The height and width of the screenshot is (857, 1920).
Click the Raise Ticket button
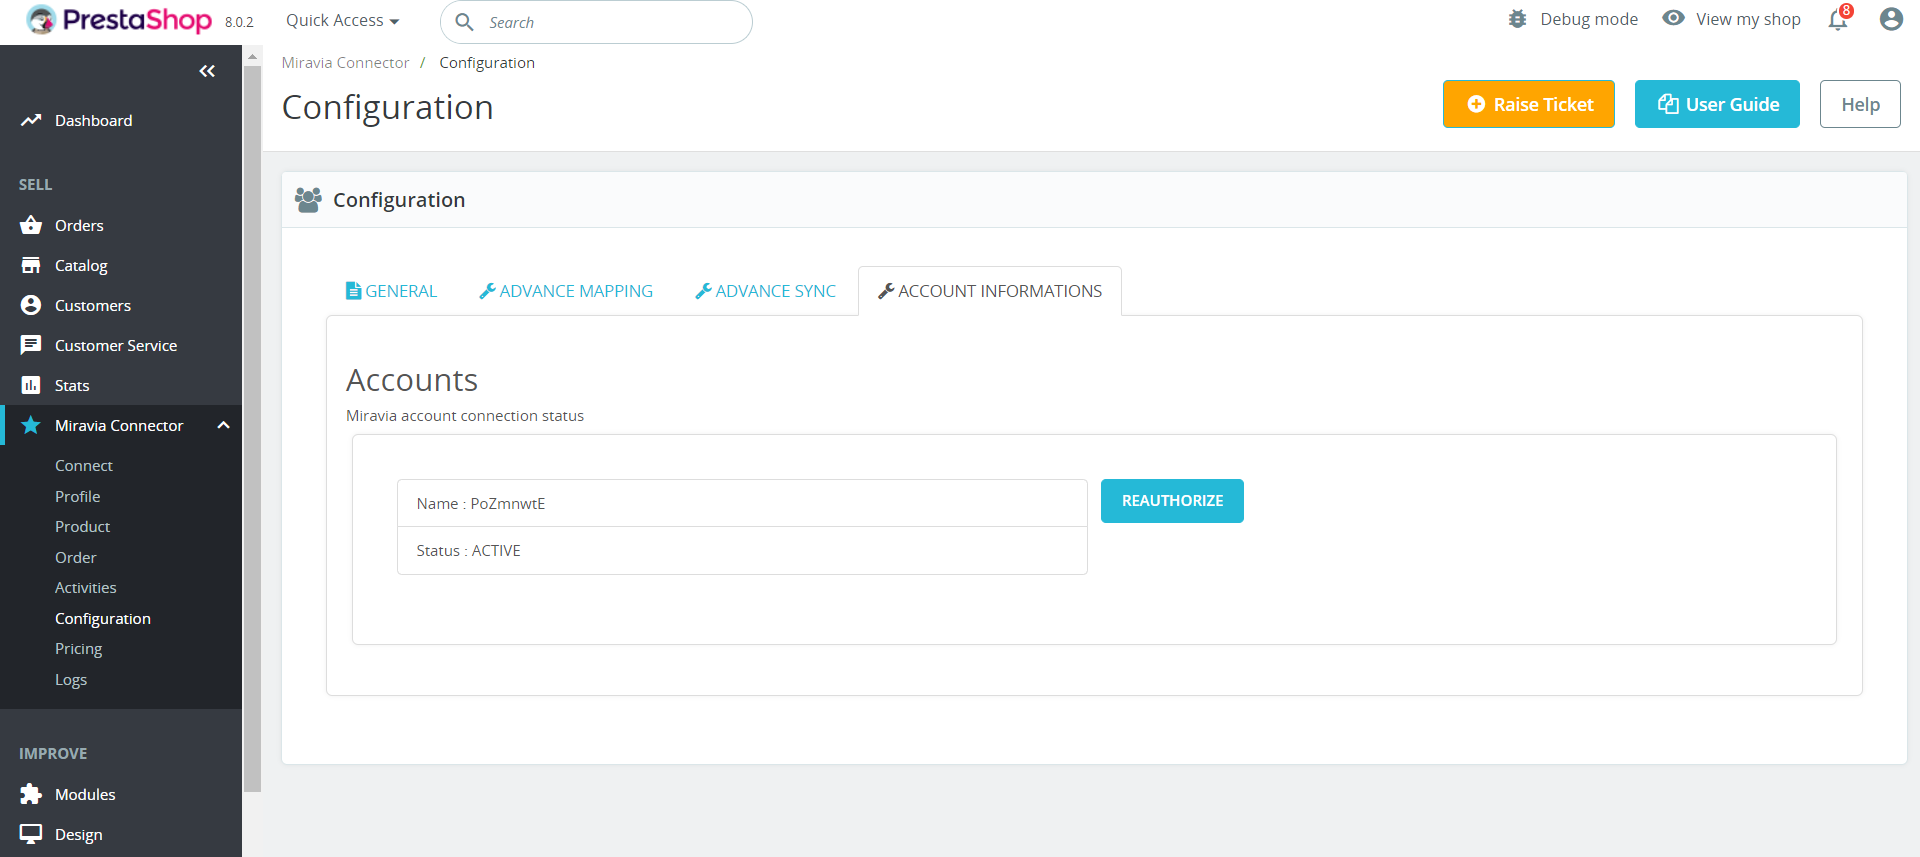(x=1528, y=104)
